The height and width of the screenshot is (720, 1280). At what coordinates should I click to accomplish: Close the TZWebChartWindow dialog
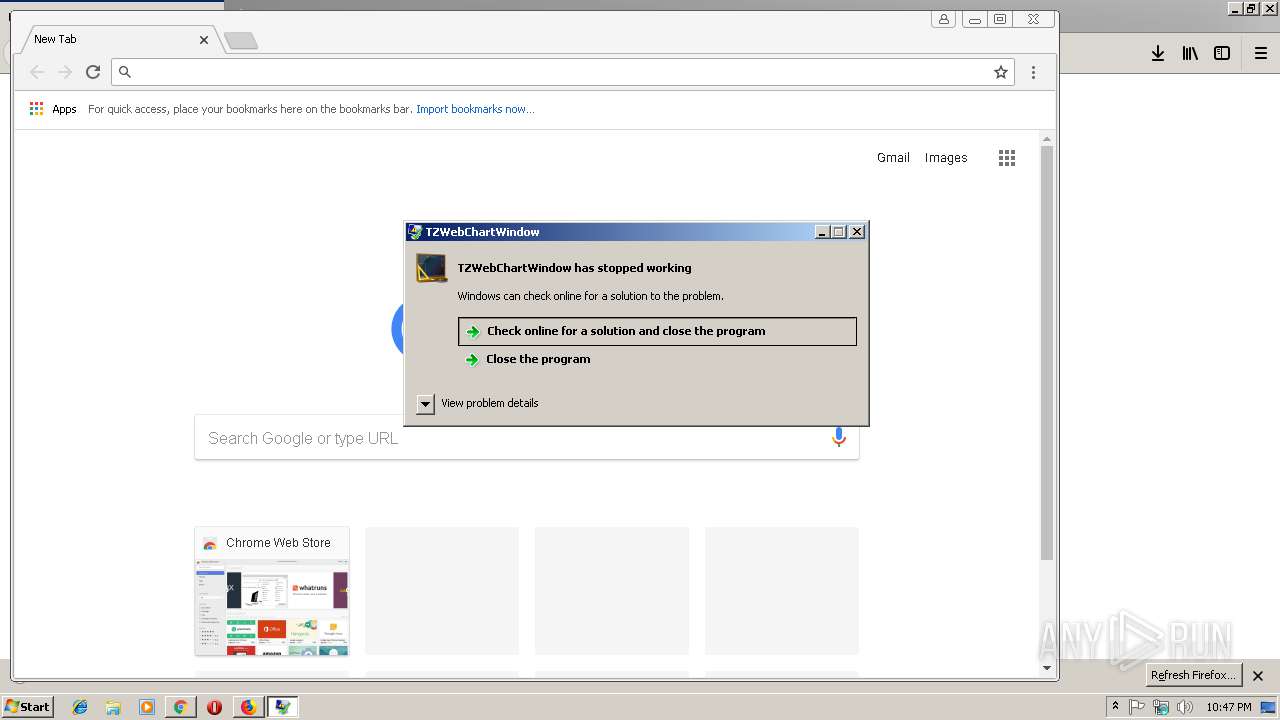(x=857, y=232)
